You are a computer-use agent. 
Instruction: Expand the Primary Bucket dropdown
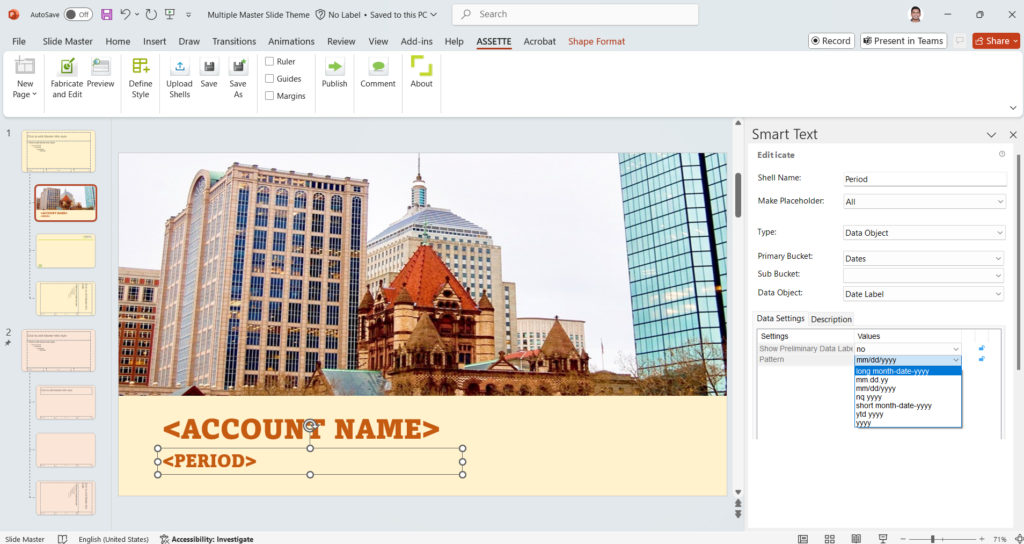[x=999, y=258]
